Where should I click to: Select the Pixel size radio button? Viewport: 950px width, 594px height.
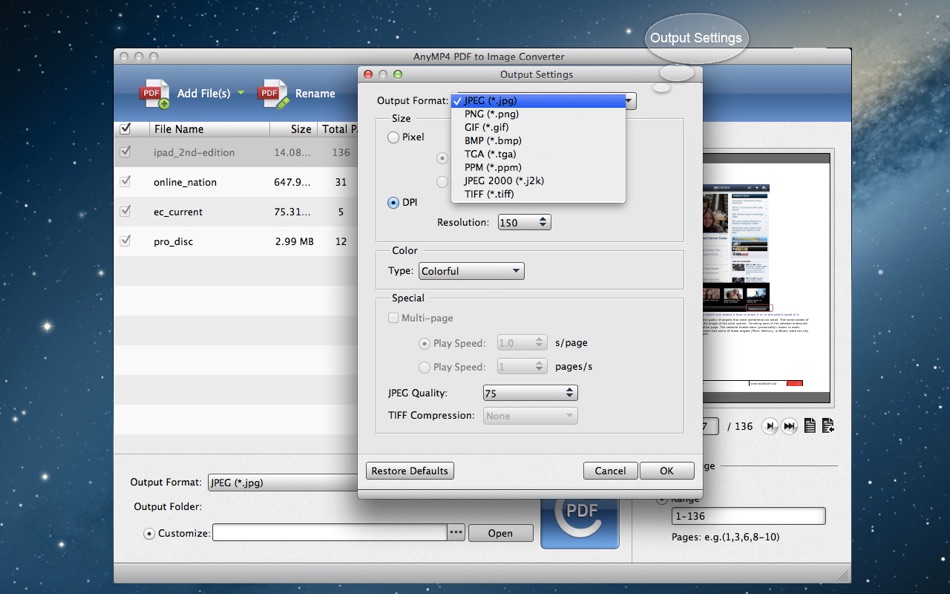pos(393,138)
